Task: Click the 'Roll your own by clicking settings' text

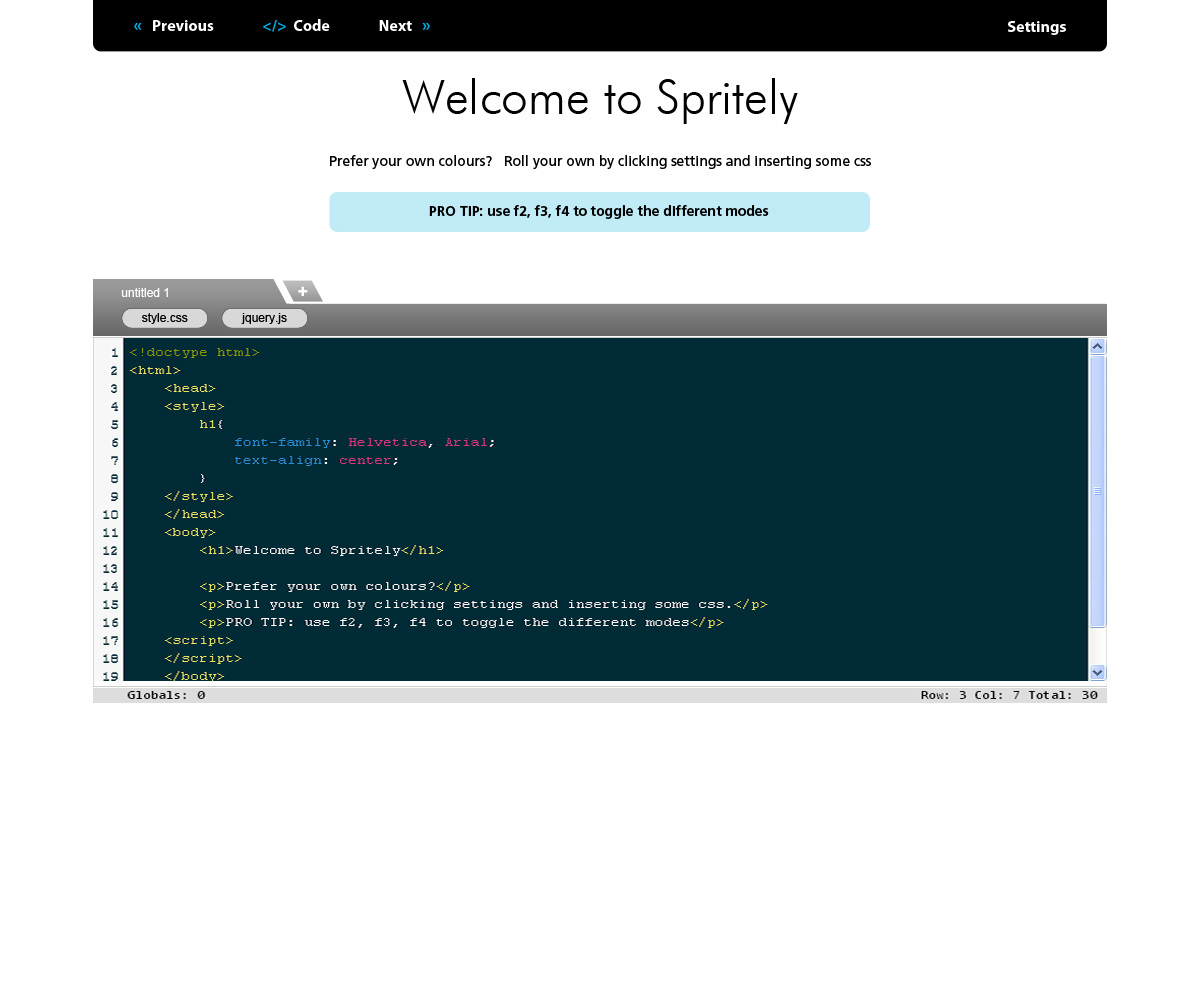Action: 687,161
